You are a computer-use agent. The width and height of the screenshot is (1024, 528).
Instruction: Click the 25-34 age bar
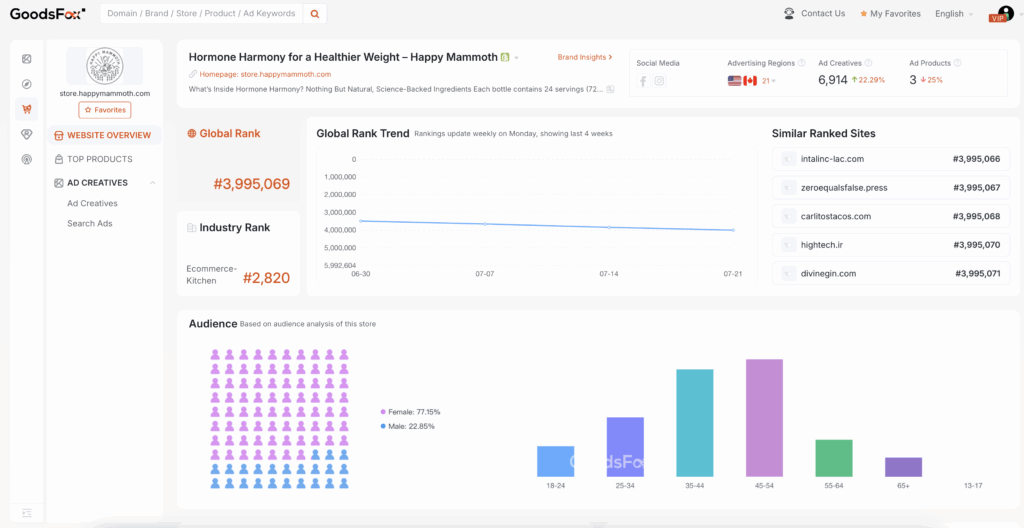pos(625,447)
